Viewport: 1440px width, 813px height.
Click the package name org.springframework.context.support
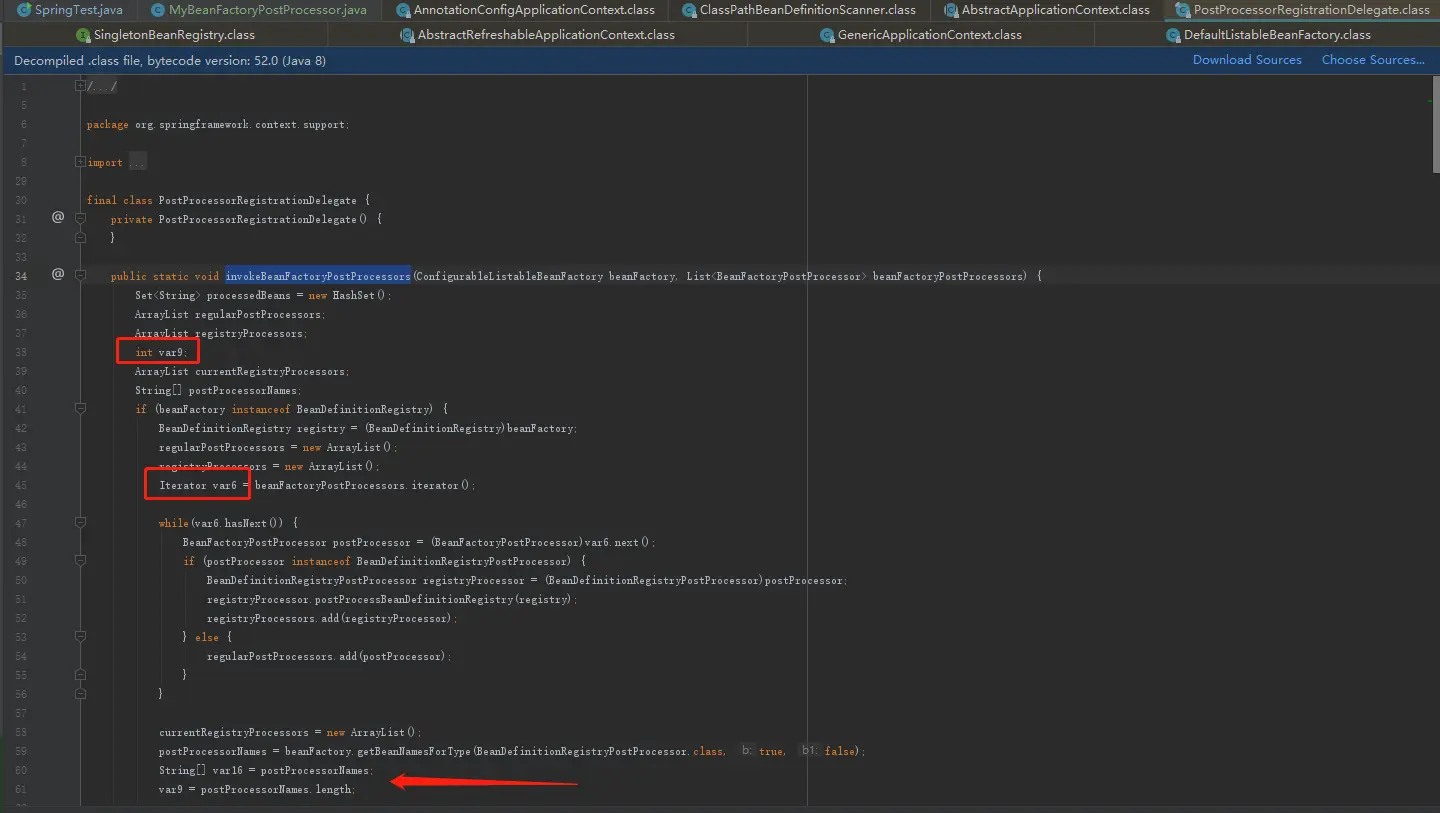point(240,124)
